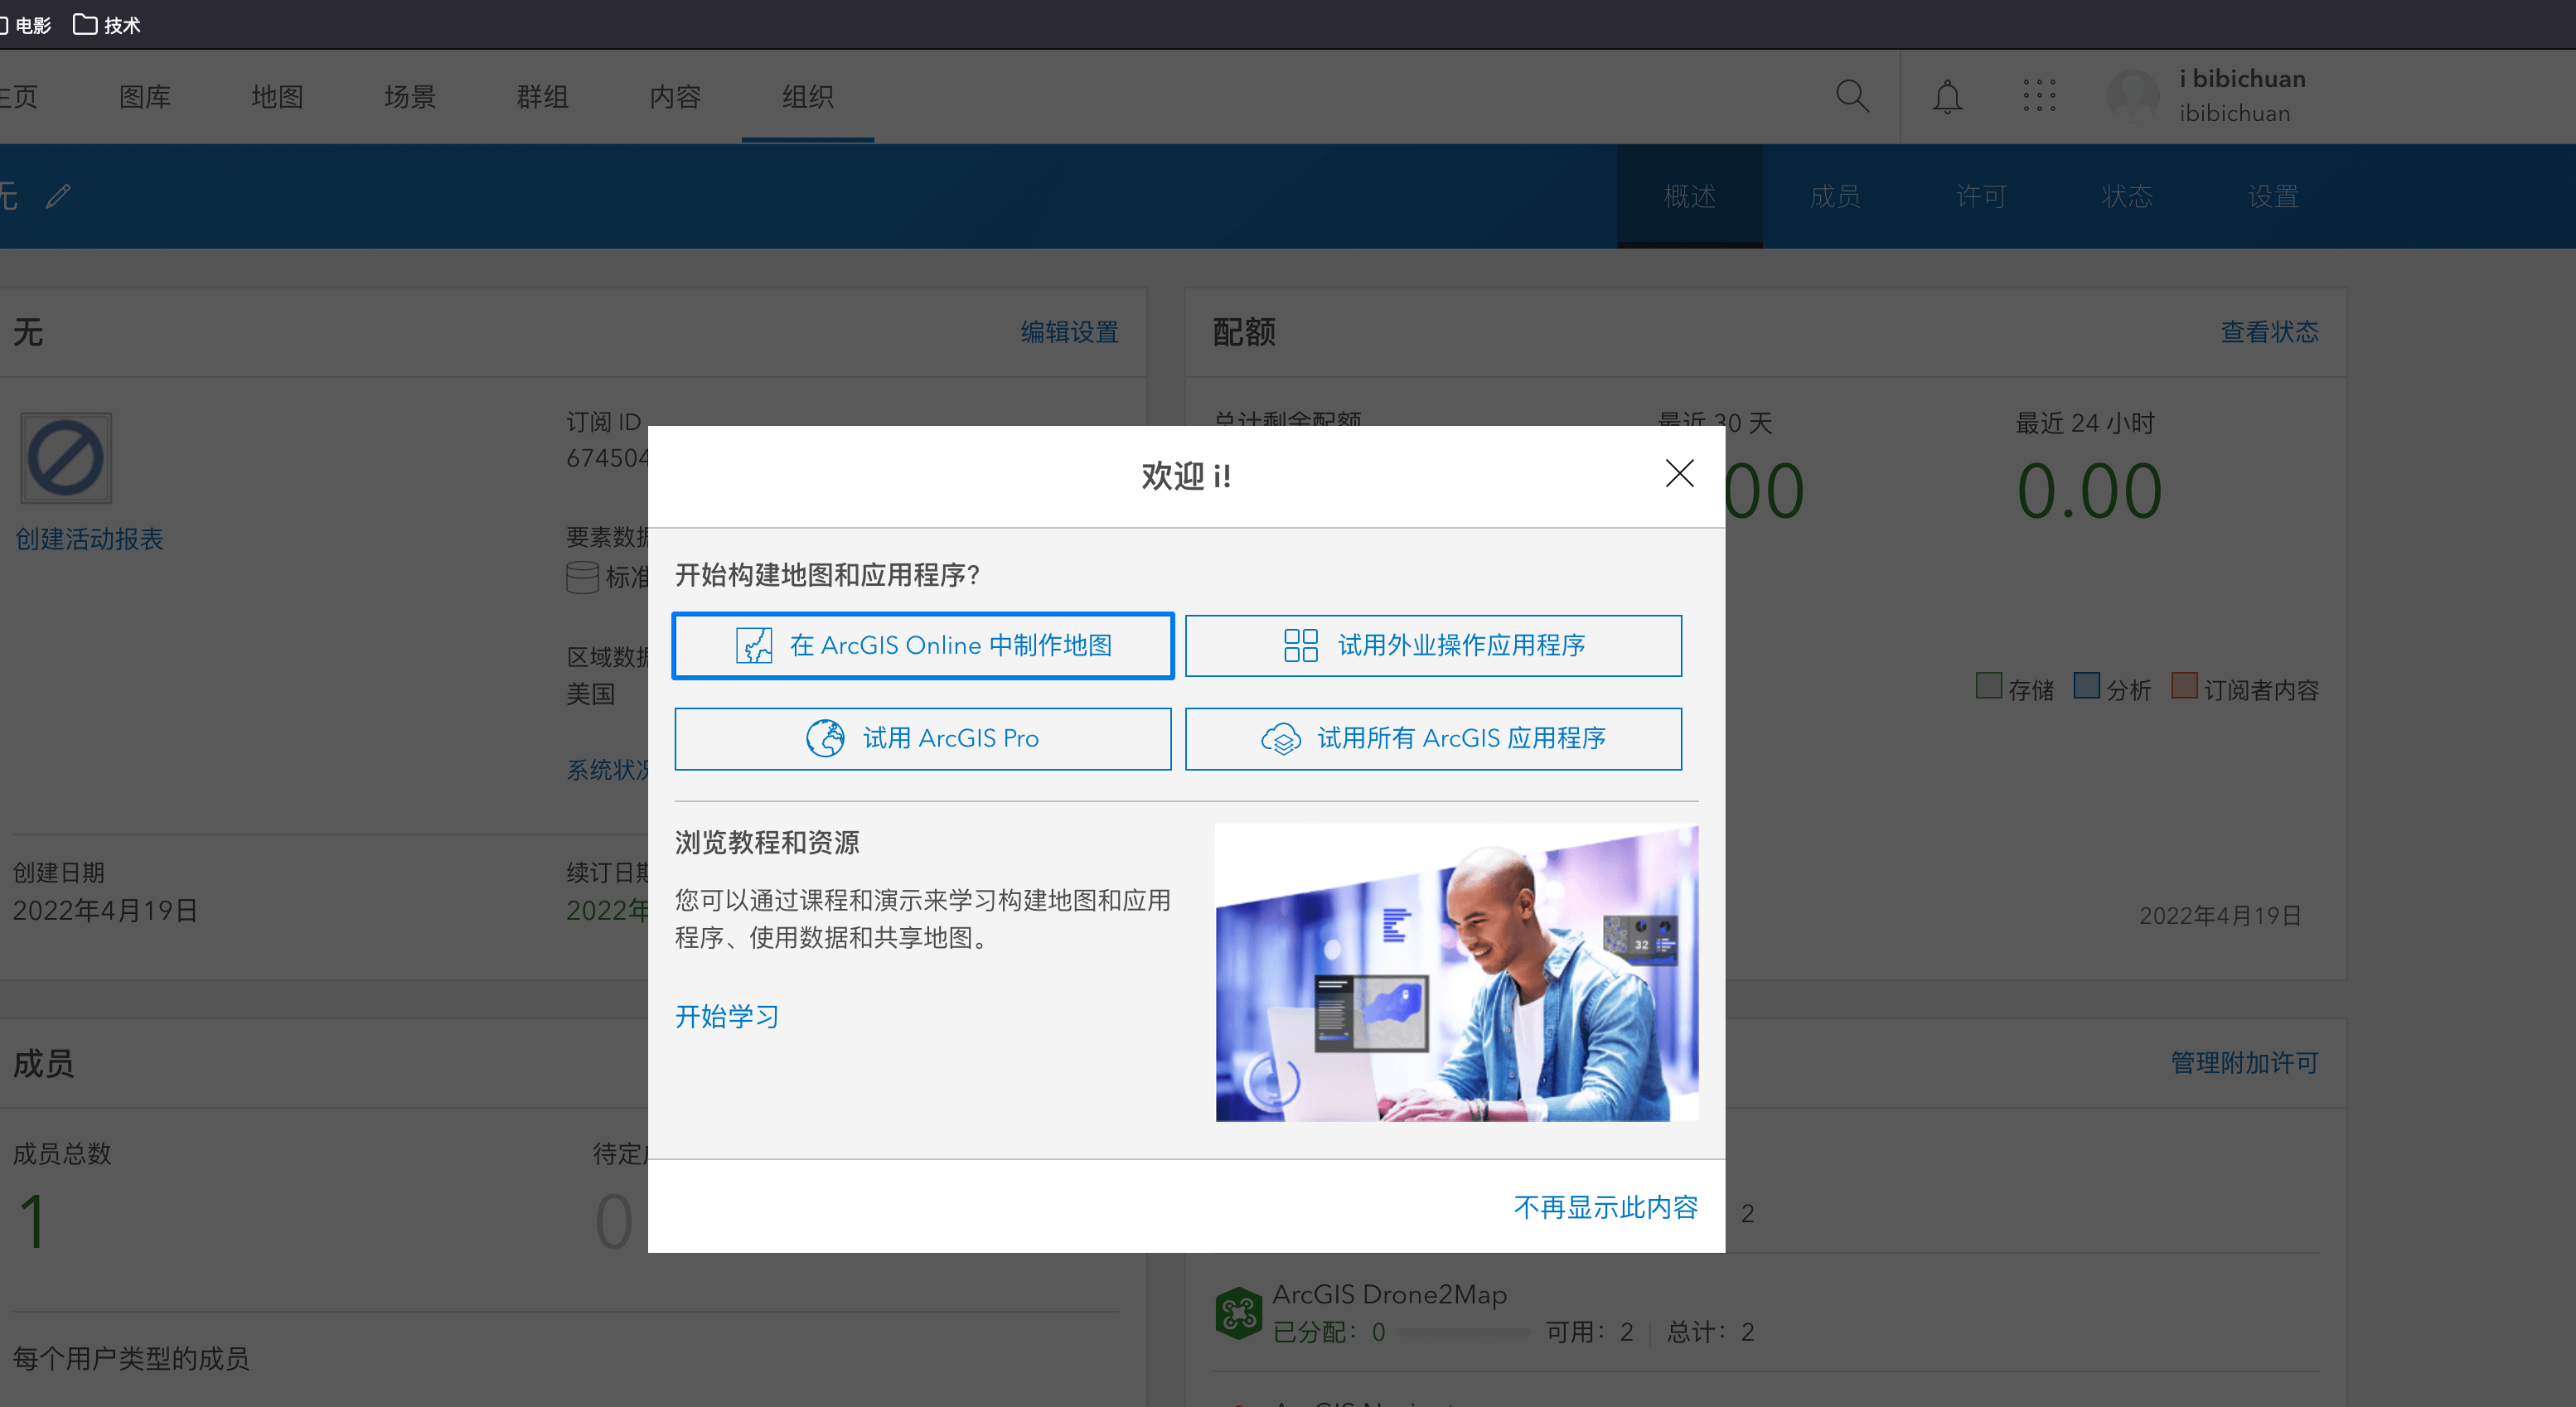Switch to the 内容 tab
Screen dimensions: 2576x1407
point(675,97)
